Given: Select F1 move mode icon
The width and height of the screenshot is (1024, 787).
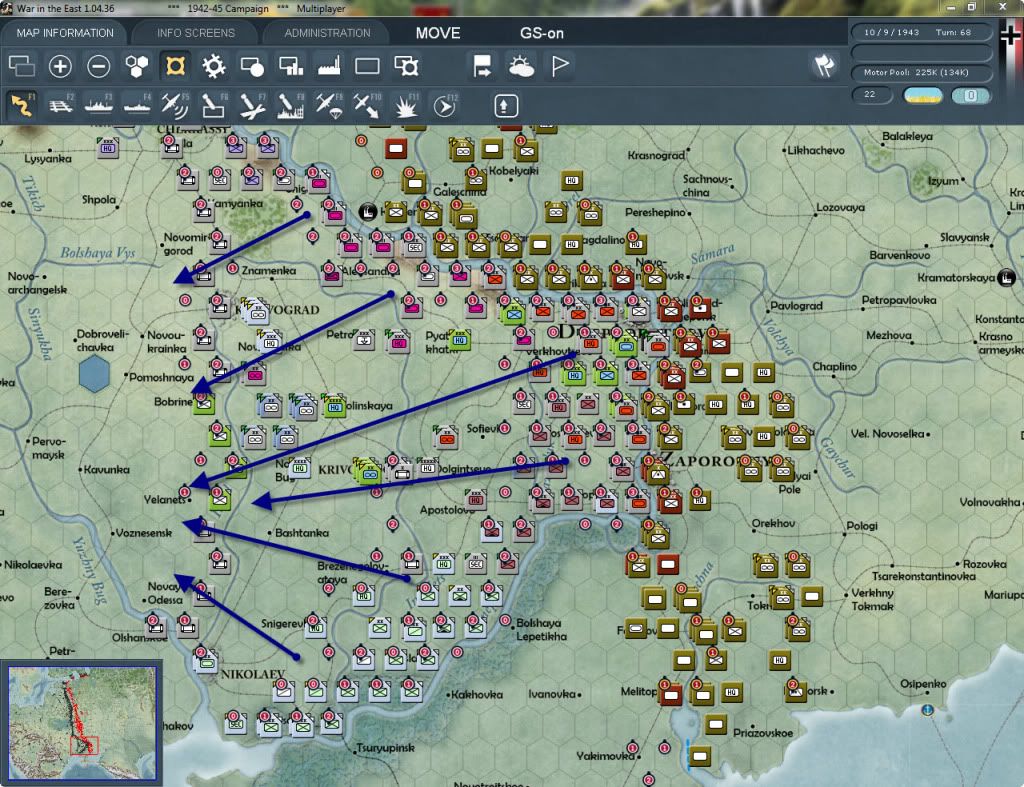Looking at the screenshot, I should (x=22, y=105).
